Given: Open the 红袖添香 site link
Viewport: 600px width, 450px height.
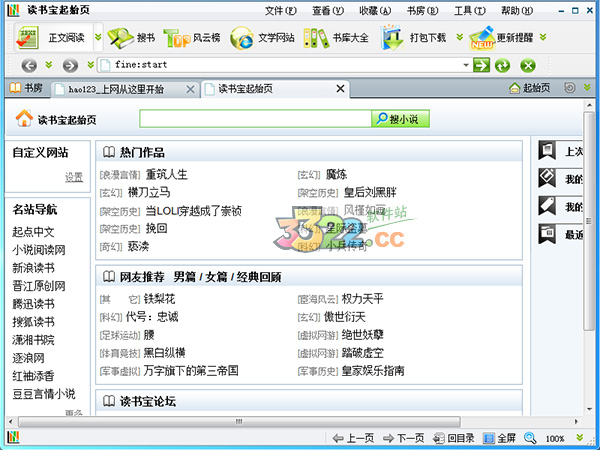Looking at the screenshot, I should [x=33, y=376].
